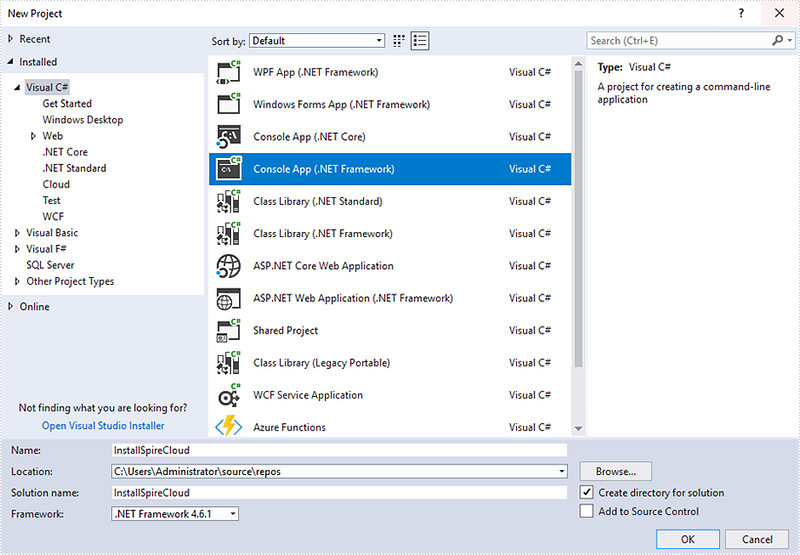Switch to medium icons list view

point(420,41)
